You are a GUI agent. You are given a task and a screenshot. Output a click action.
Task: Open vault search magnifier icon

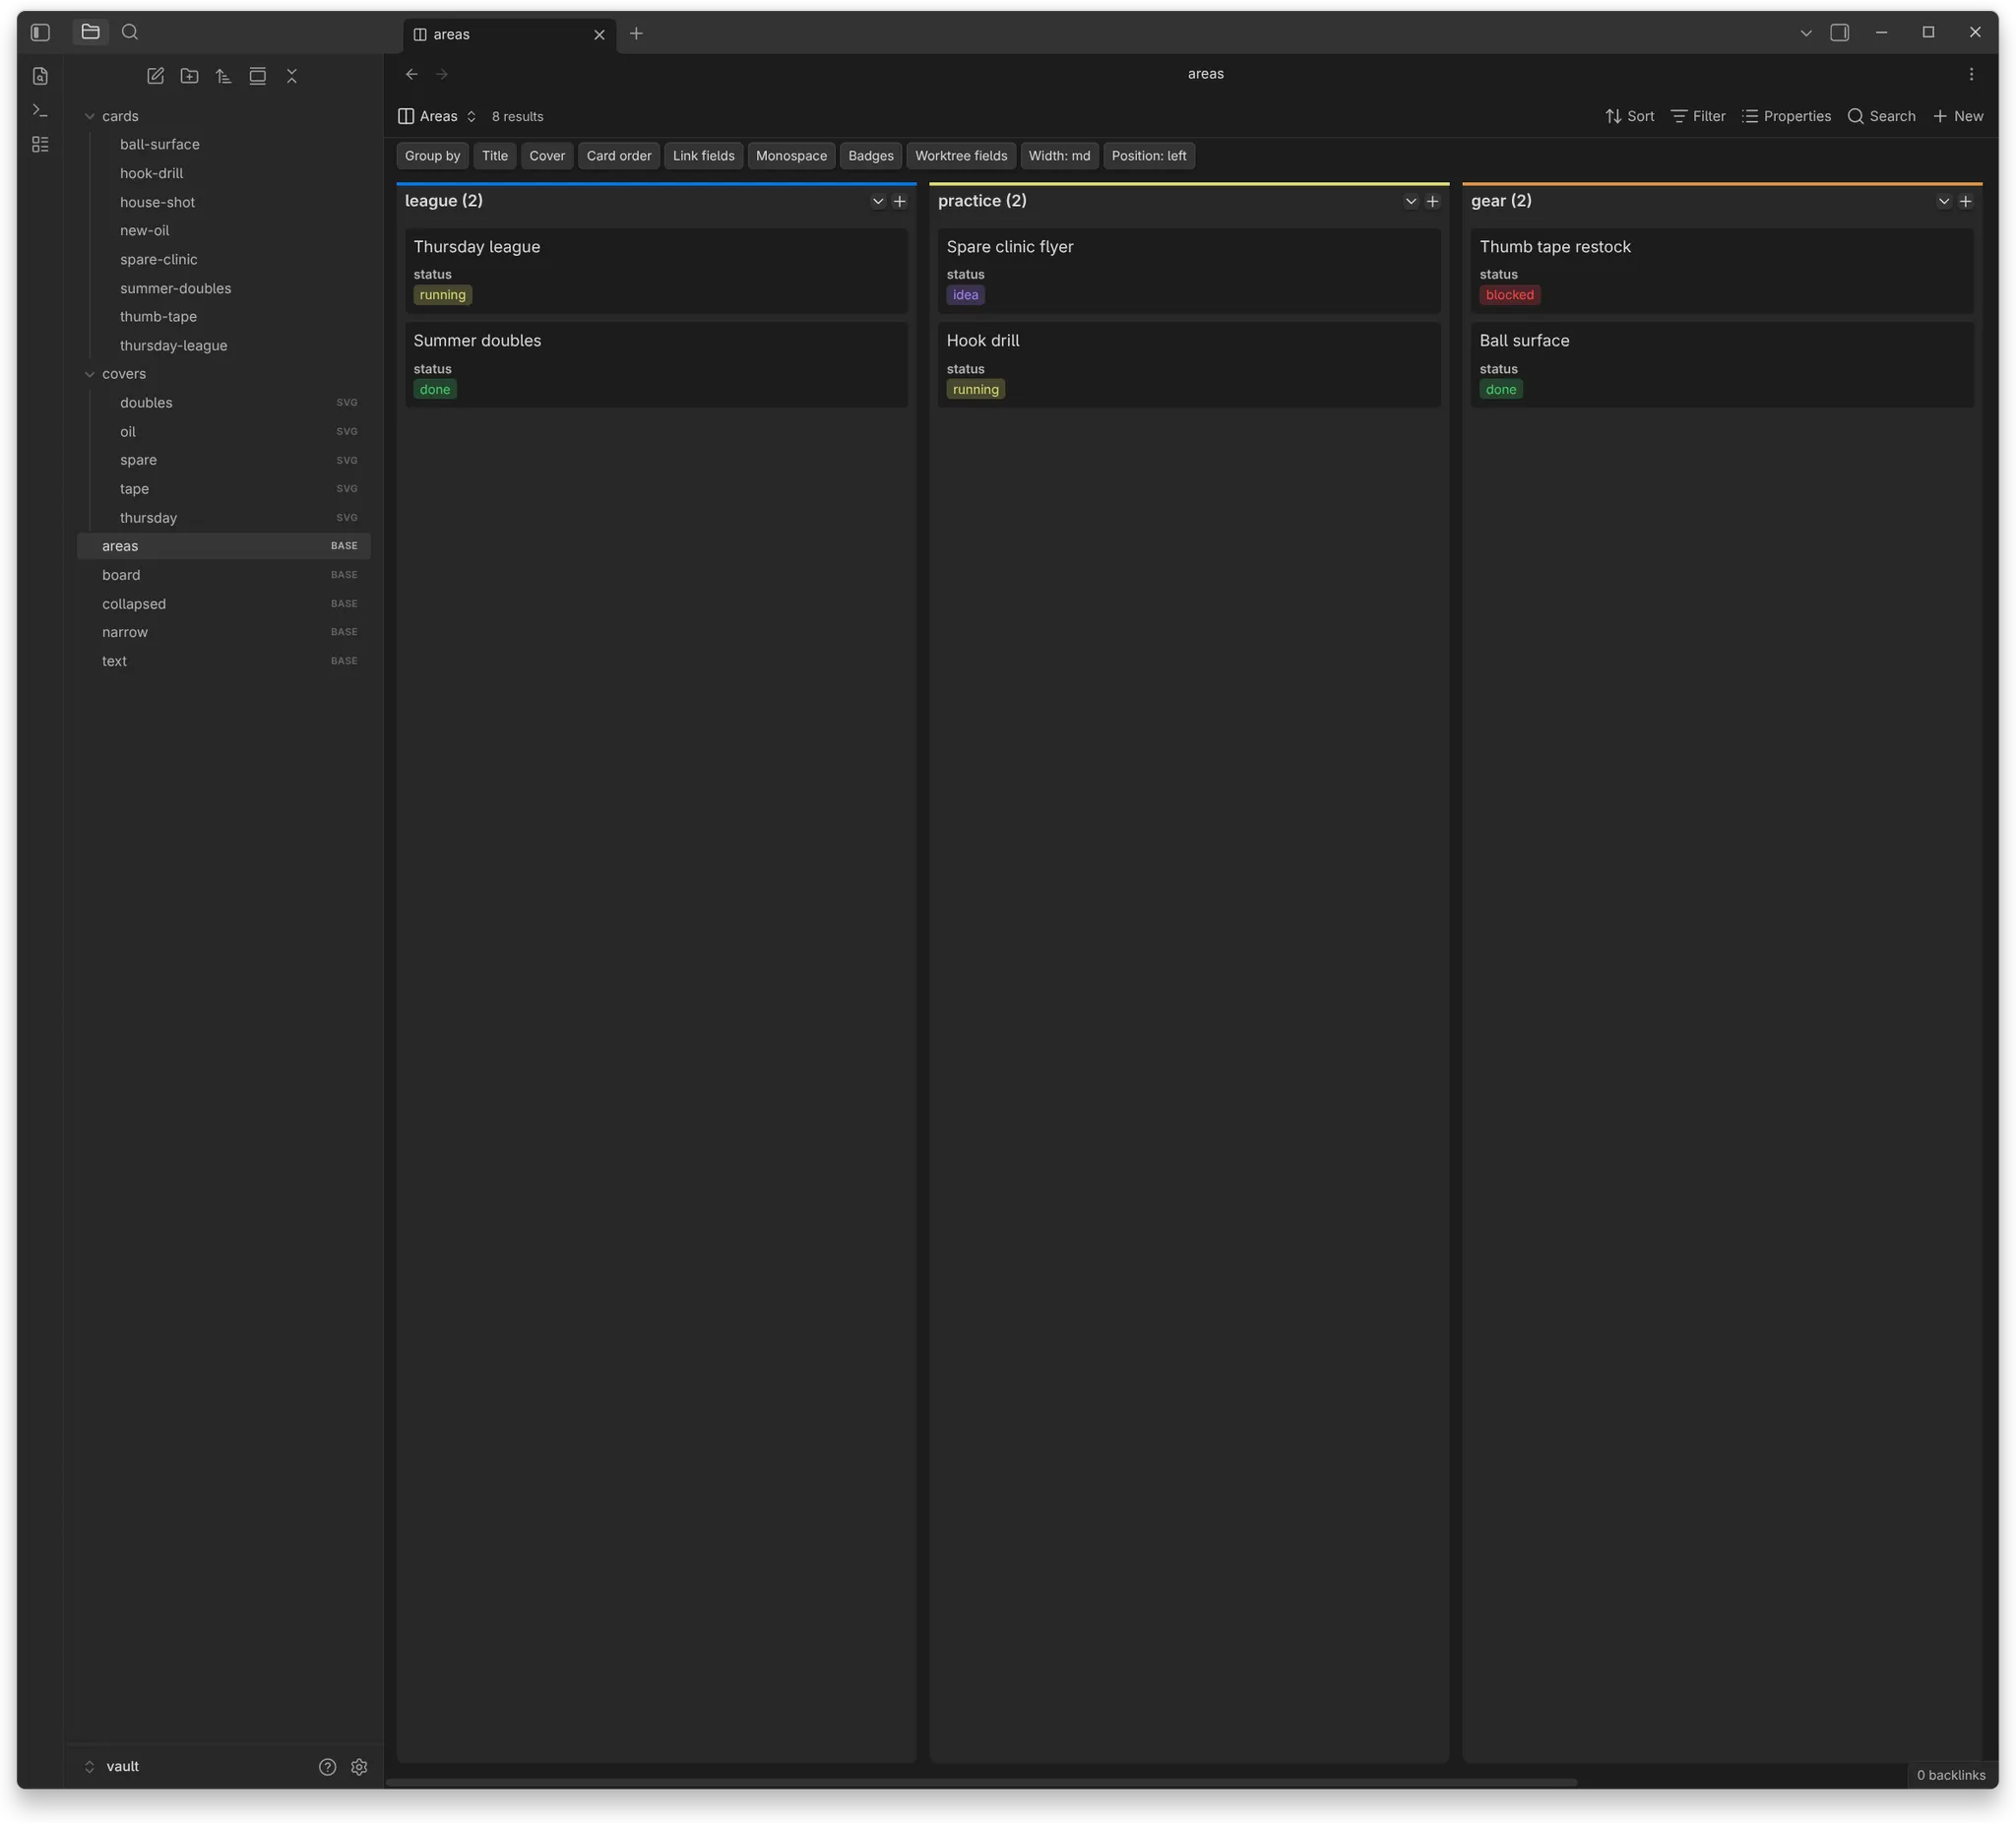[x=130, y=32]
